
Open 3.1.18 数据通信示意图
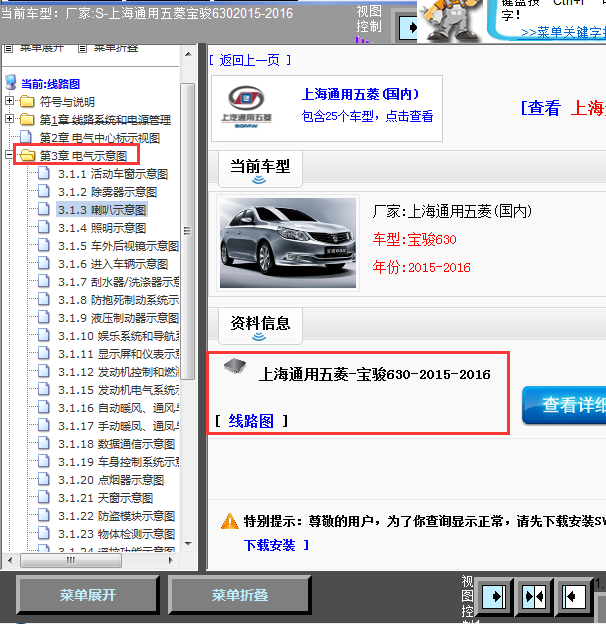coord(117,444)
